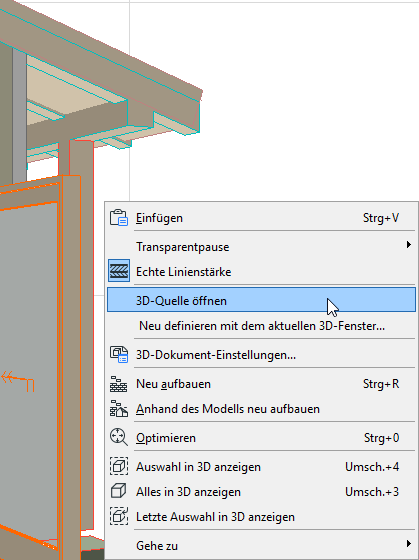Select Letzte Auswahl in 3D anzeigen
This screenshot has width=419, height=560.
click(261, 517)
